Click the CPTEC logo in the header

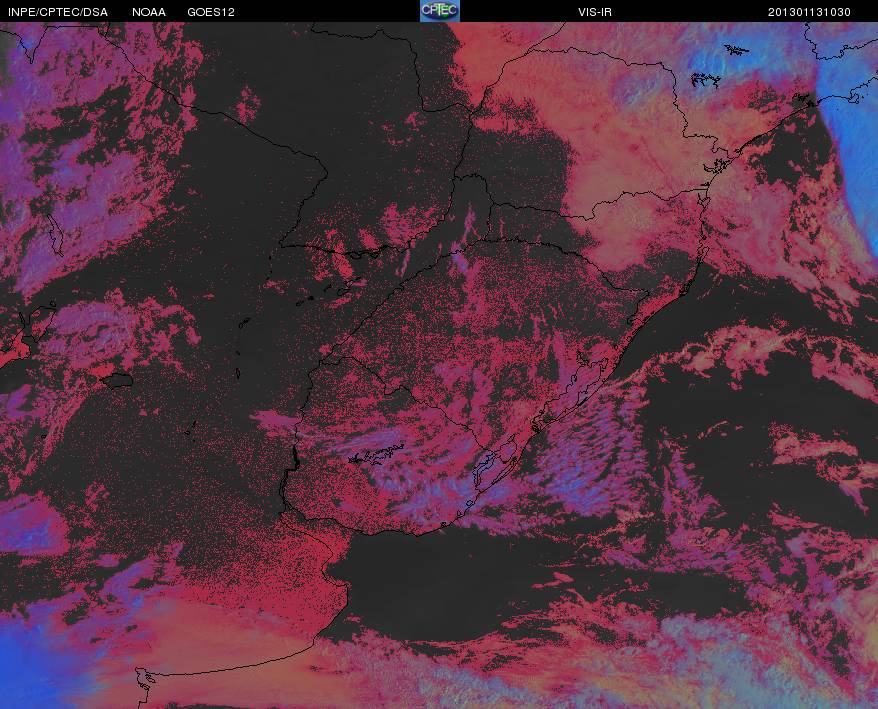tap(440, 11)
